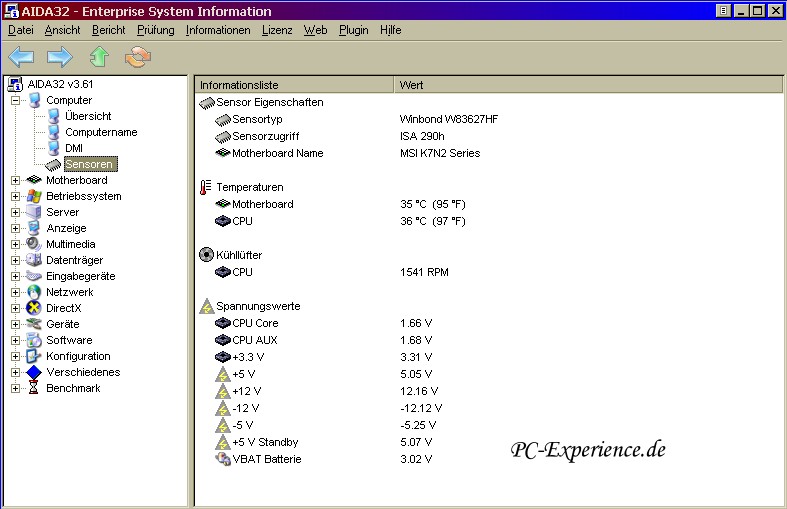Click the Datenträger drive icon

[34, 260]
